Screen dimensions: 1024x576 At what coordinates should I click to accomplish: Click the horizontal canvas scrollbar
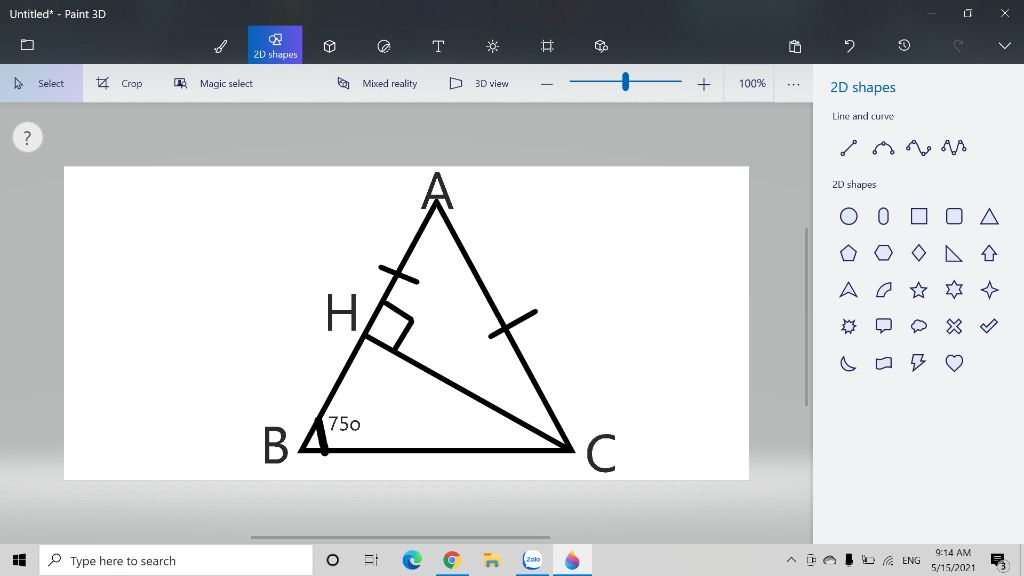coord(400,537)
